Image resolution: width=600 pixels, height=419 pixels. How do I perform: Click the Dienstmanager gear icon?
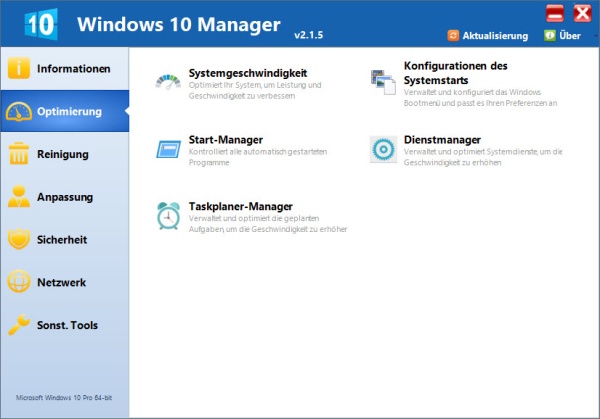coord(383,149)
